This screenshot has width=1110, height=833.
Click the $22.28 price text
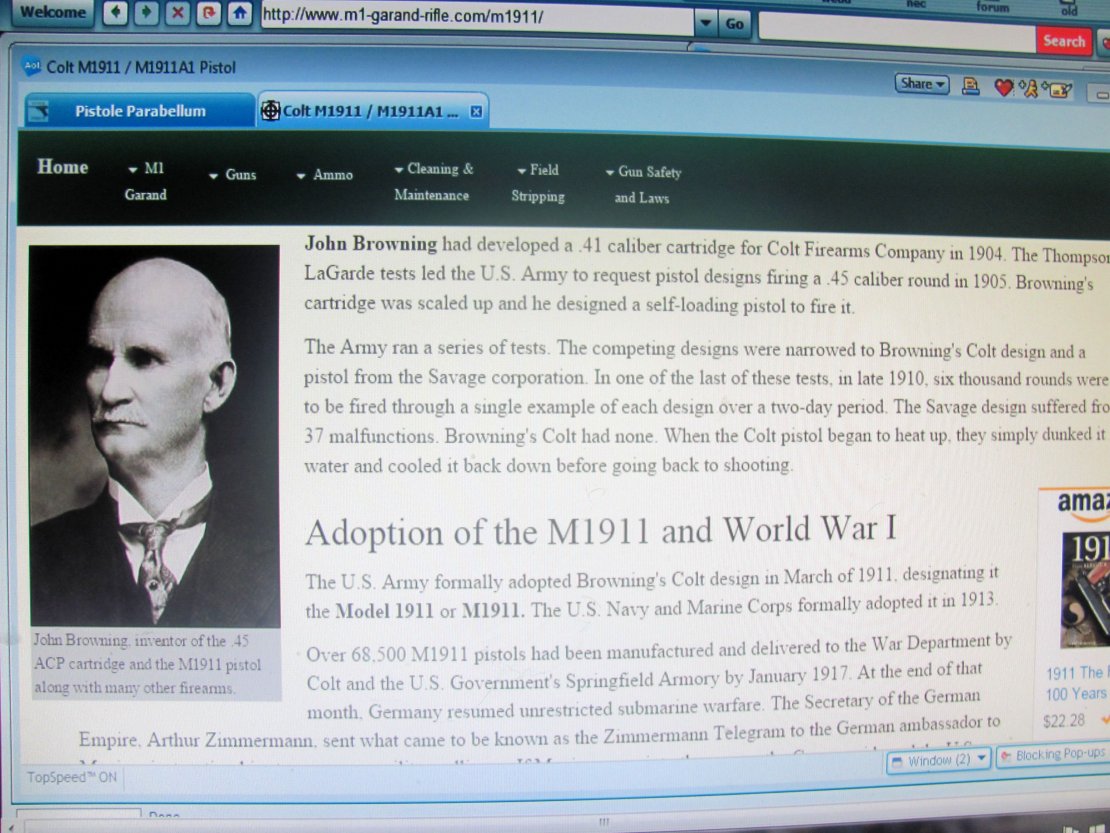(1063, 720)
